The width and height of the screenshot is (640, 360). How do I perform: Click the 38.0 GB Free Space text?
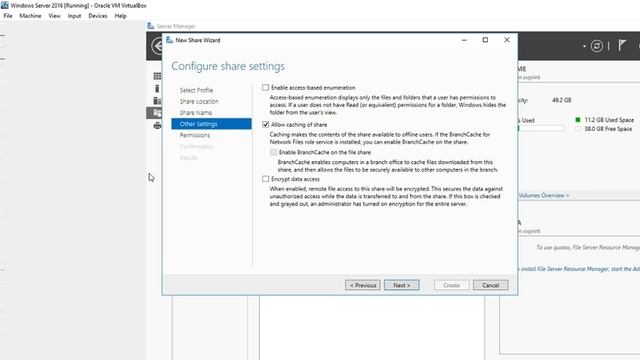(x=608, y=129)
